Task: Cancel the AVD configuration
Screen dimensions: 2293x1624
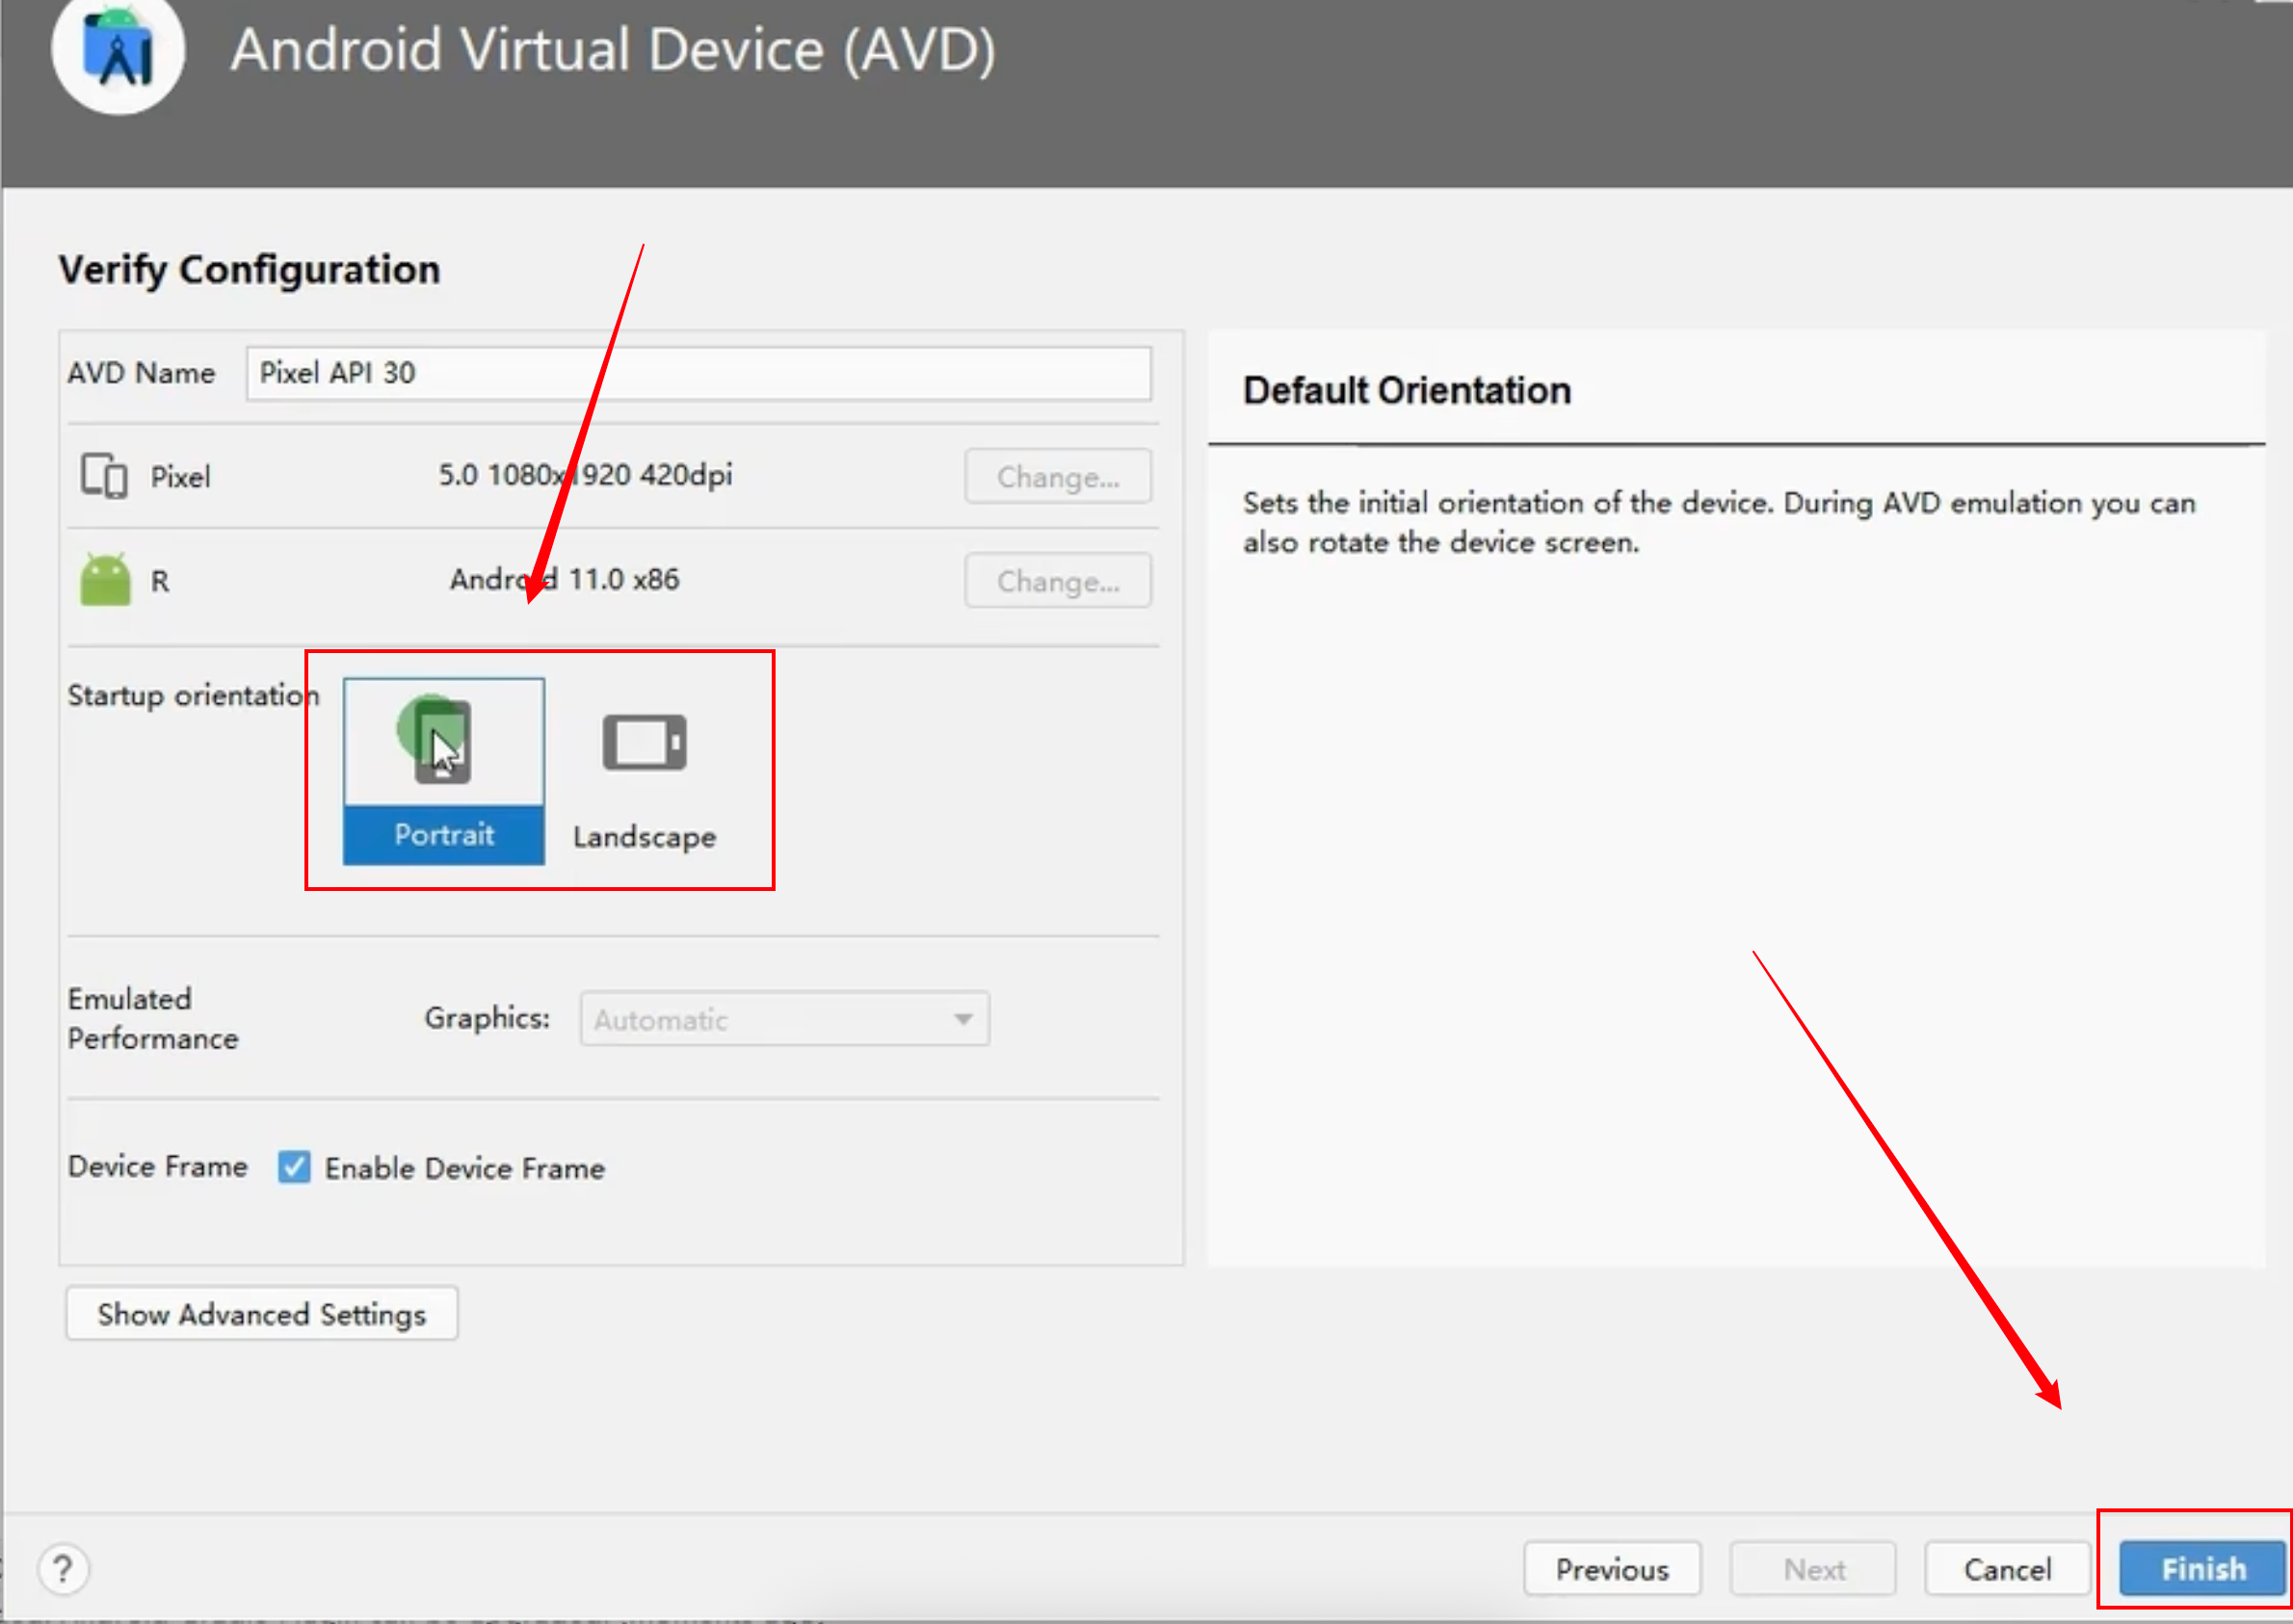Action: pos(2007,1570)
